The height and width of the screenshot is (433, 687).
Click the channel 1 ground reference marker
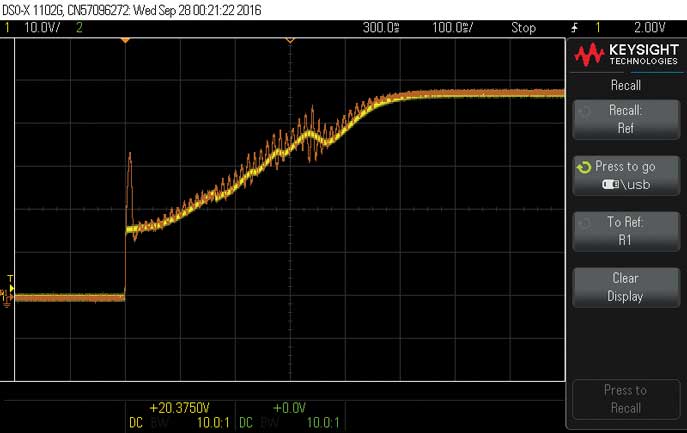pyautogui.click(x=9, y=299)
